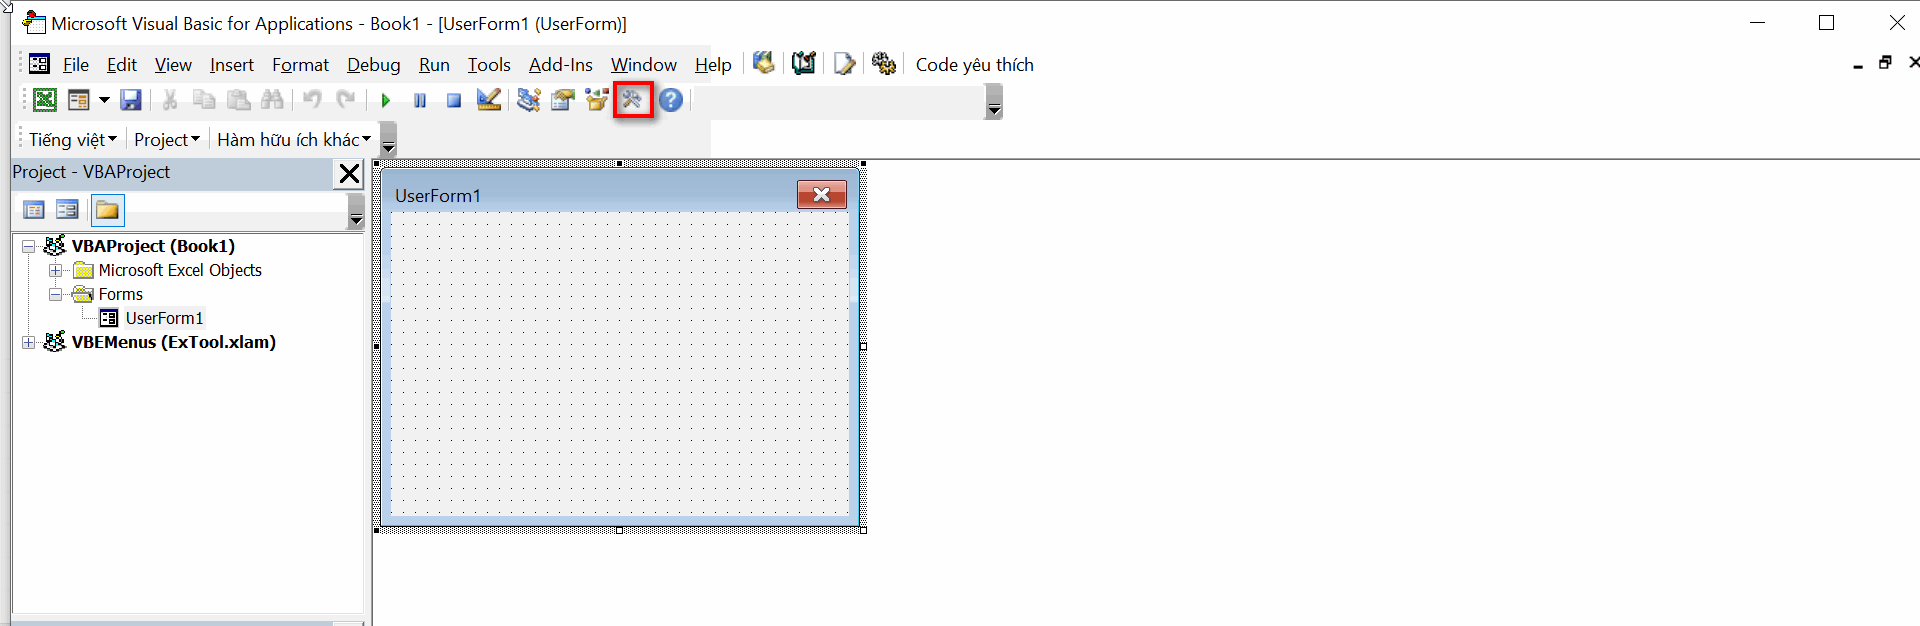Select VBEMenus (ExTool.xlam) project node
The height and width of the screenshot is (626, 1920).
(174, 342)
